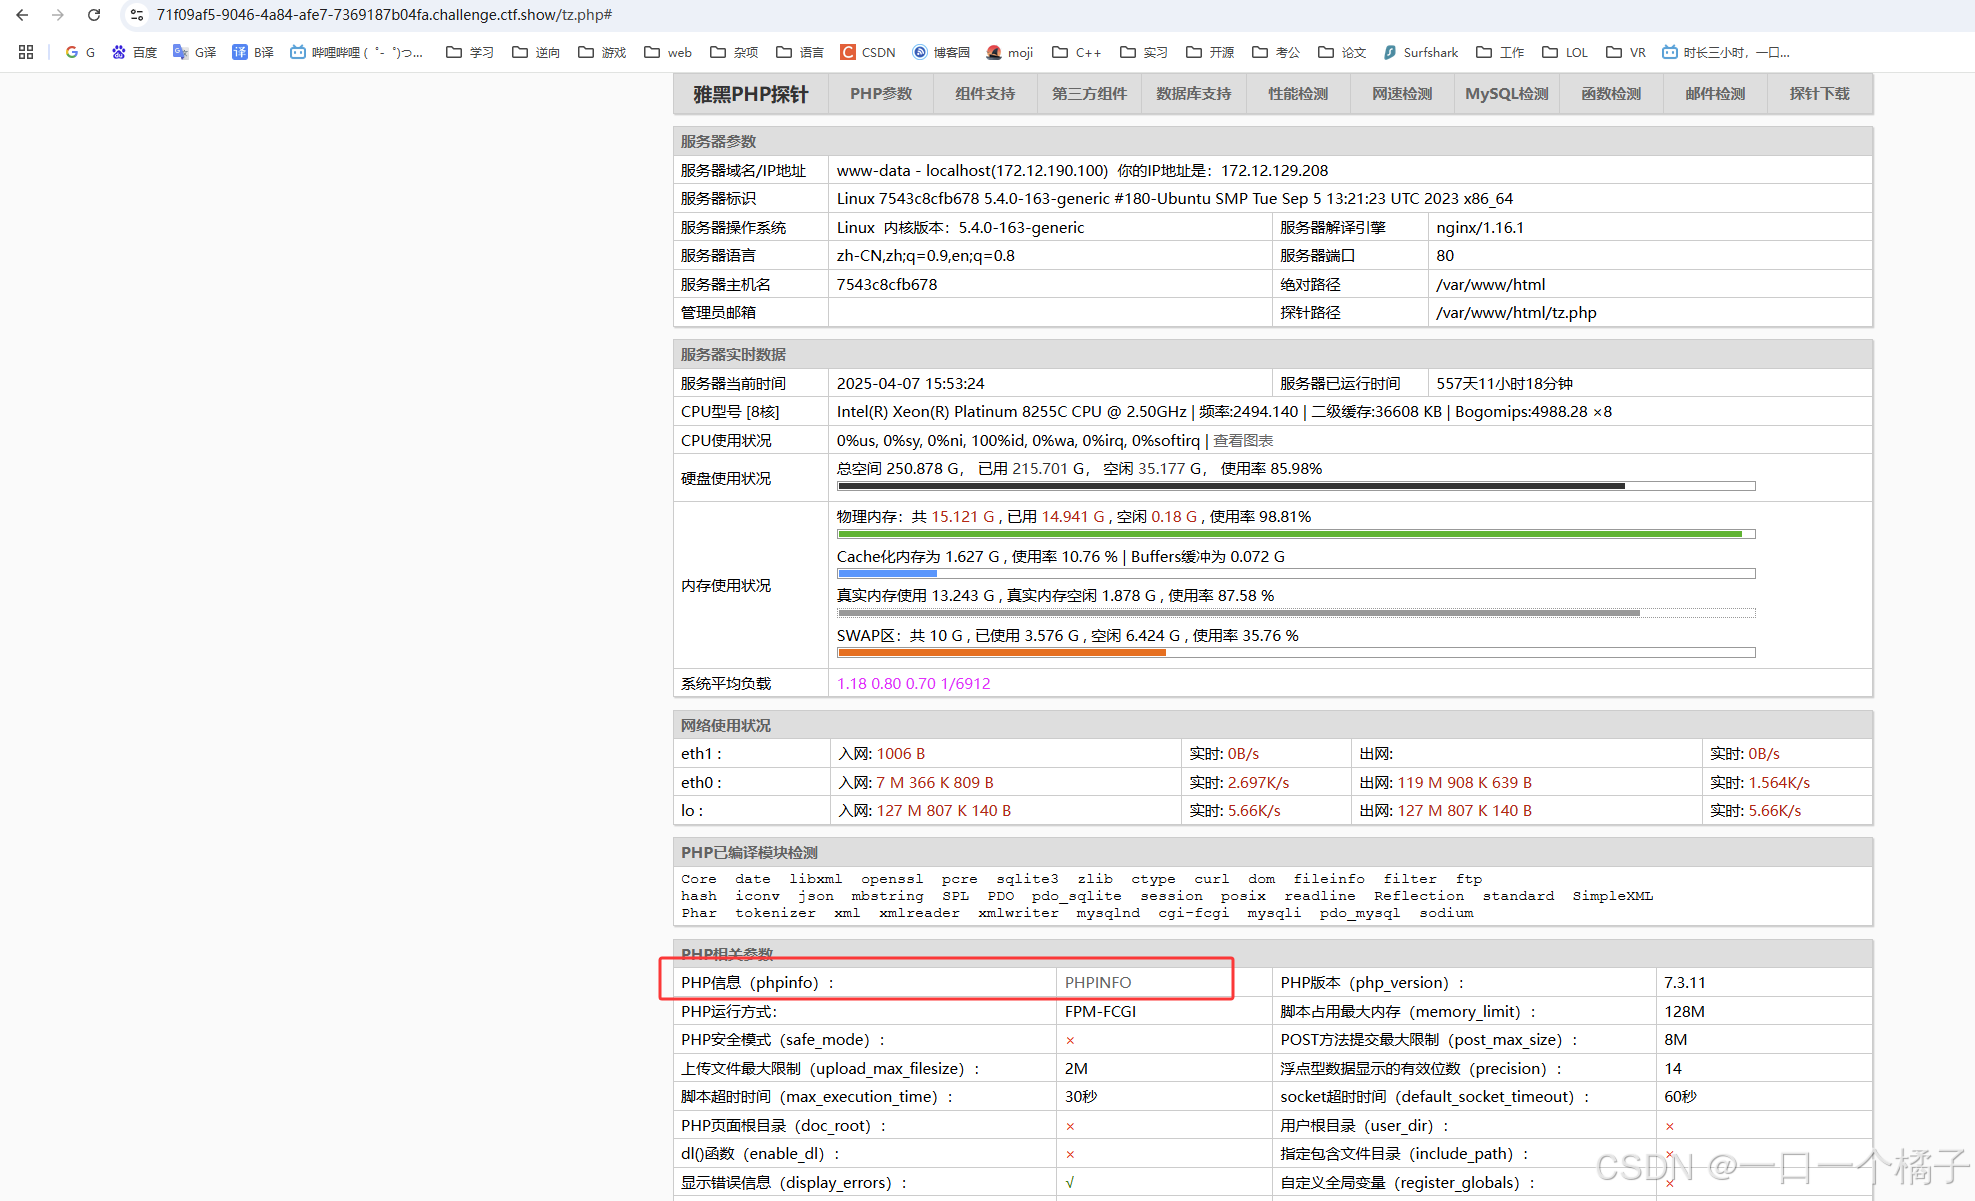Screen dimensions: 1975x1201
Task: Click the 查看图表 link for CPU usage
Action: tap(1243, 441)
